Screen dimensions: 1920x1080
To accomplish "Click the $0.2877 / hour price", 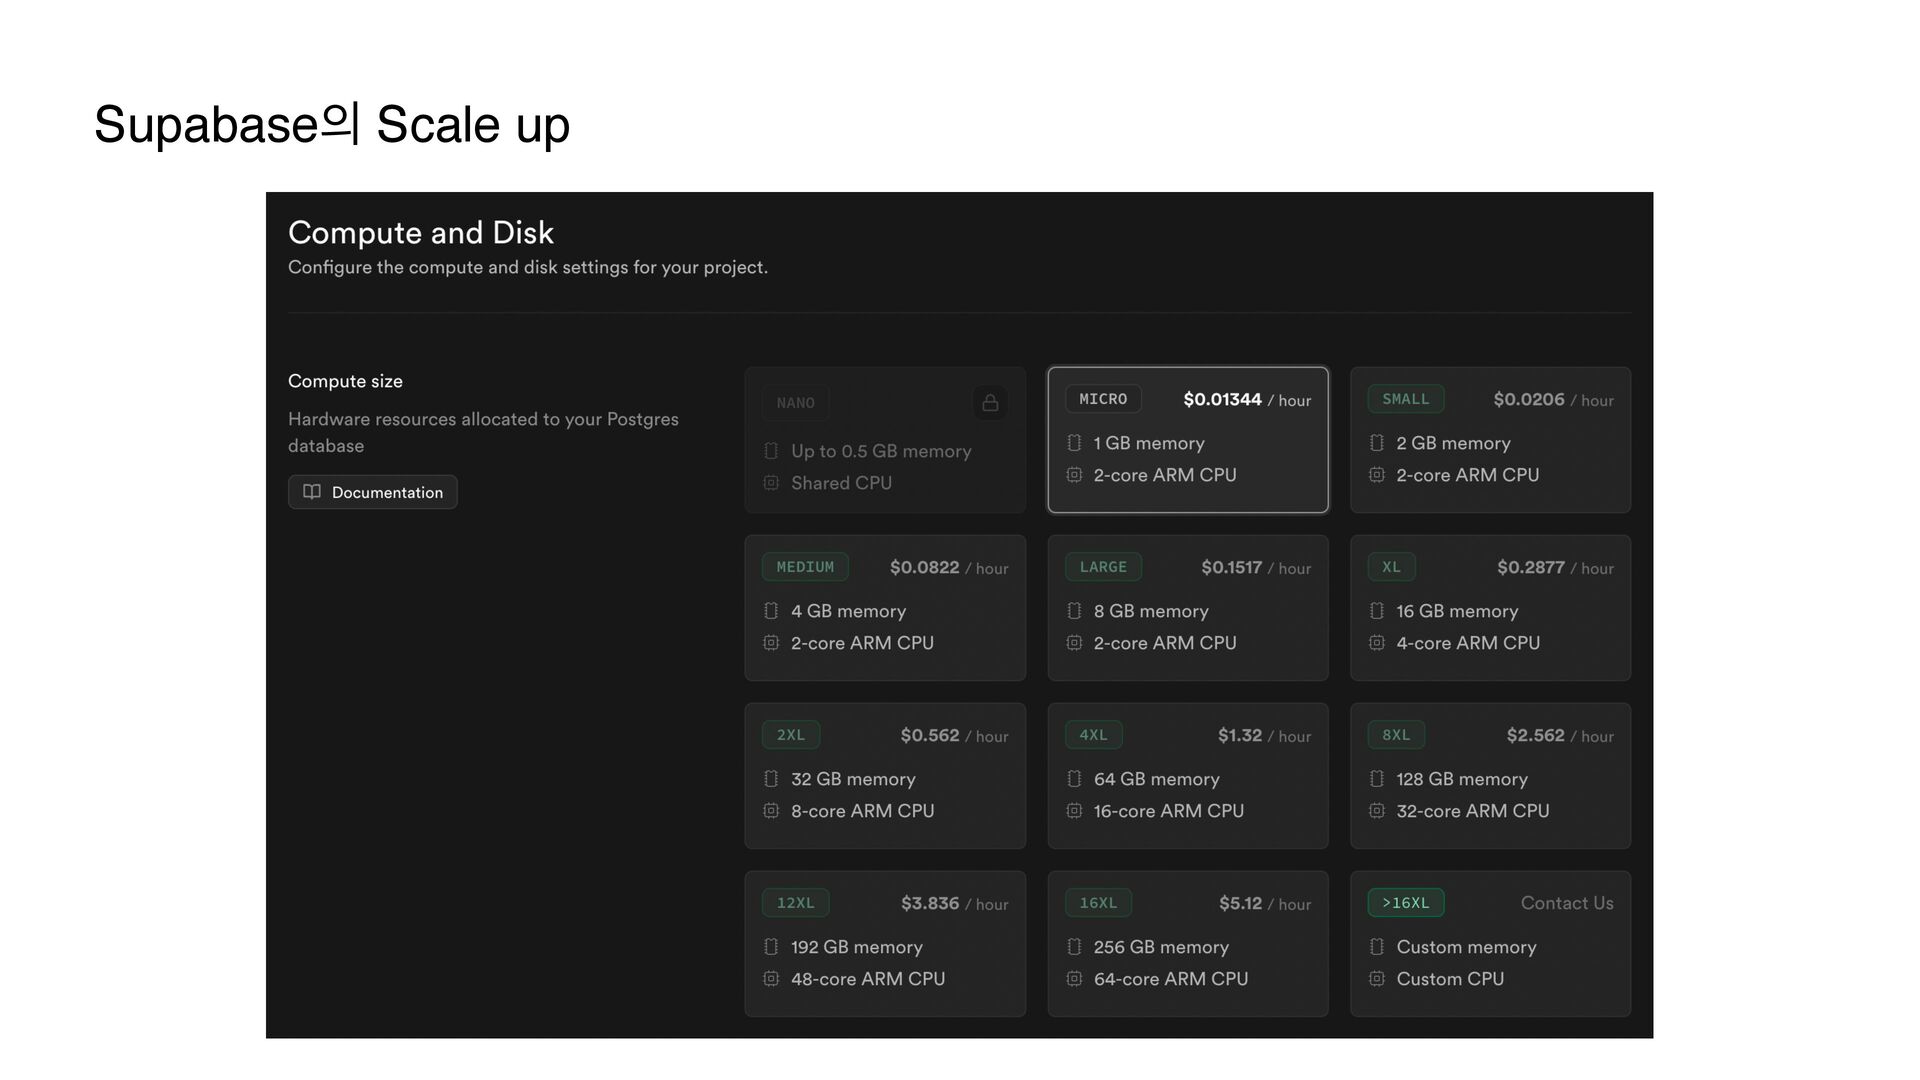I will coord(1555,568).
